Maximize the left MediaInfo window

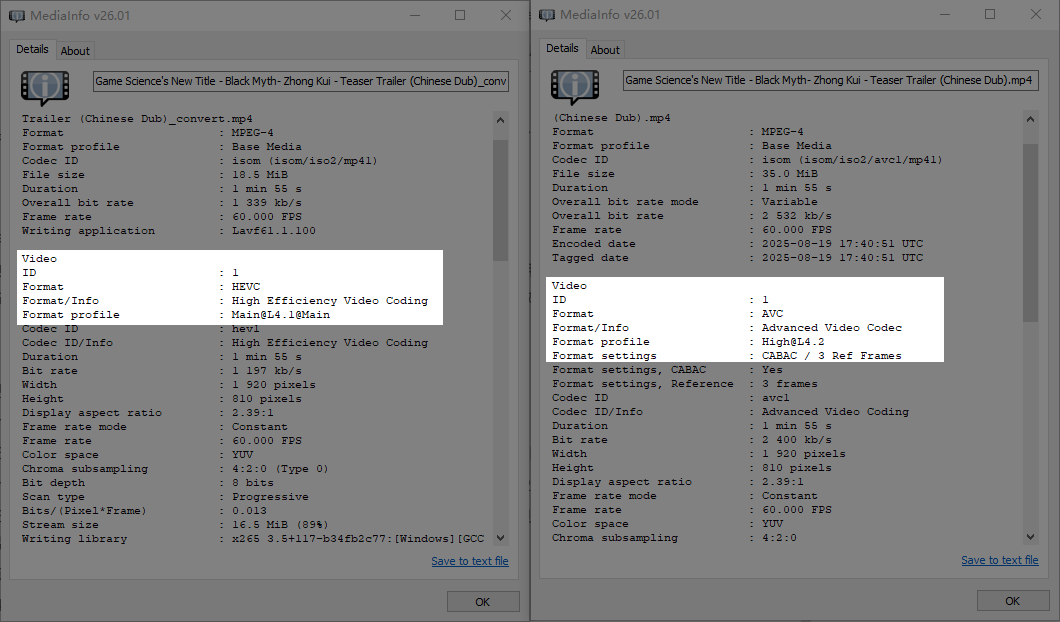point(460,15)
